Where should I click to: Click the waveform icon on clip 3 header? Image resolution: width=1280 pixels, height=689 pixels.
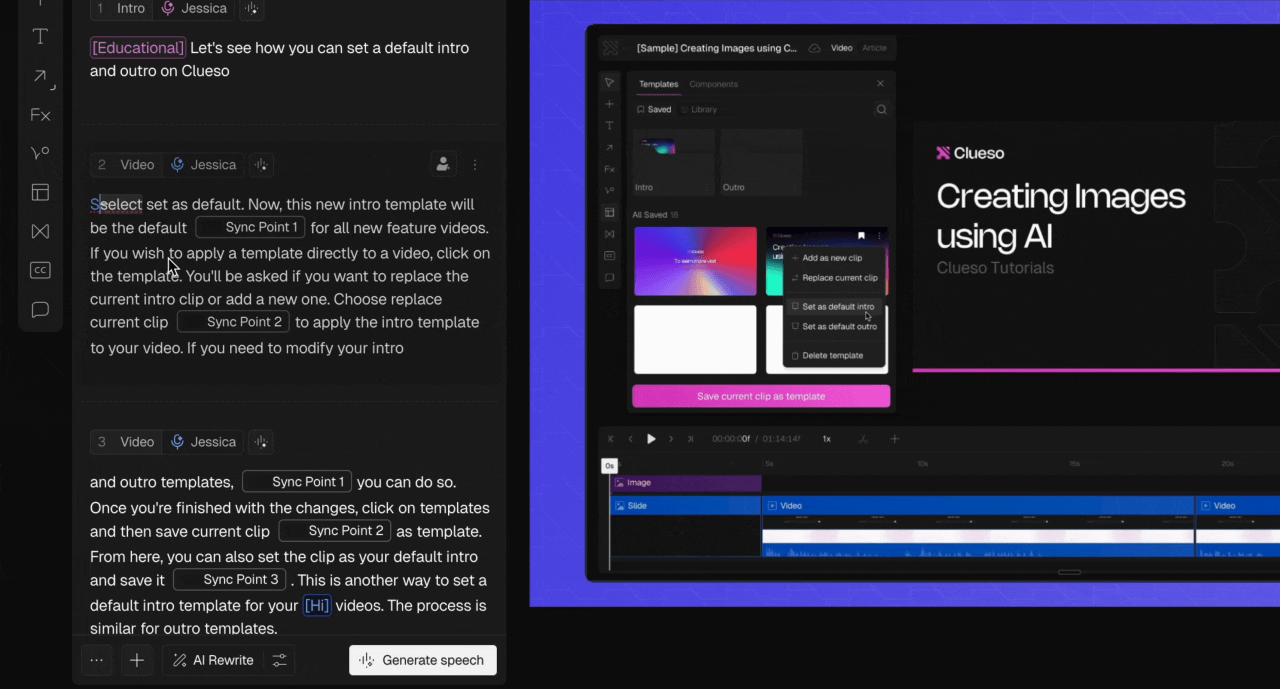[x=259, y=442]
